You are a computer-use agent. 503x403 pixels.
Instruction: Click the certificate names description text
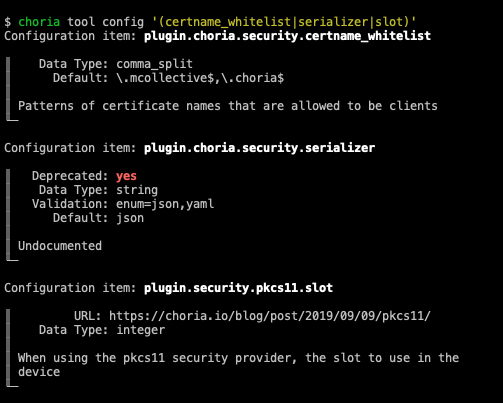coord(228,106)
